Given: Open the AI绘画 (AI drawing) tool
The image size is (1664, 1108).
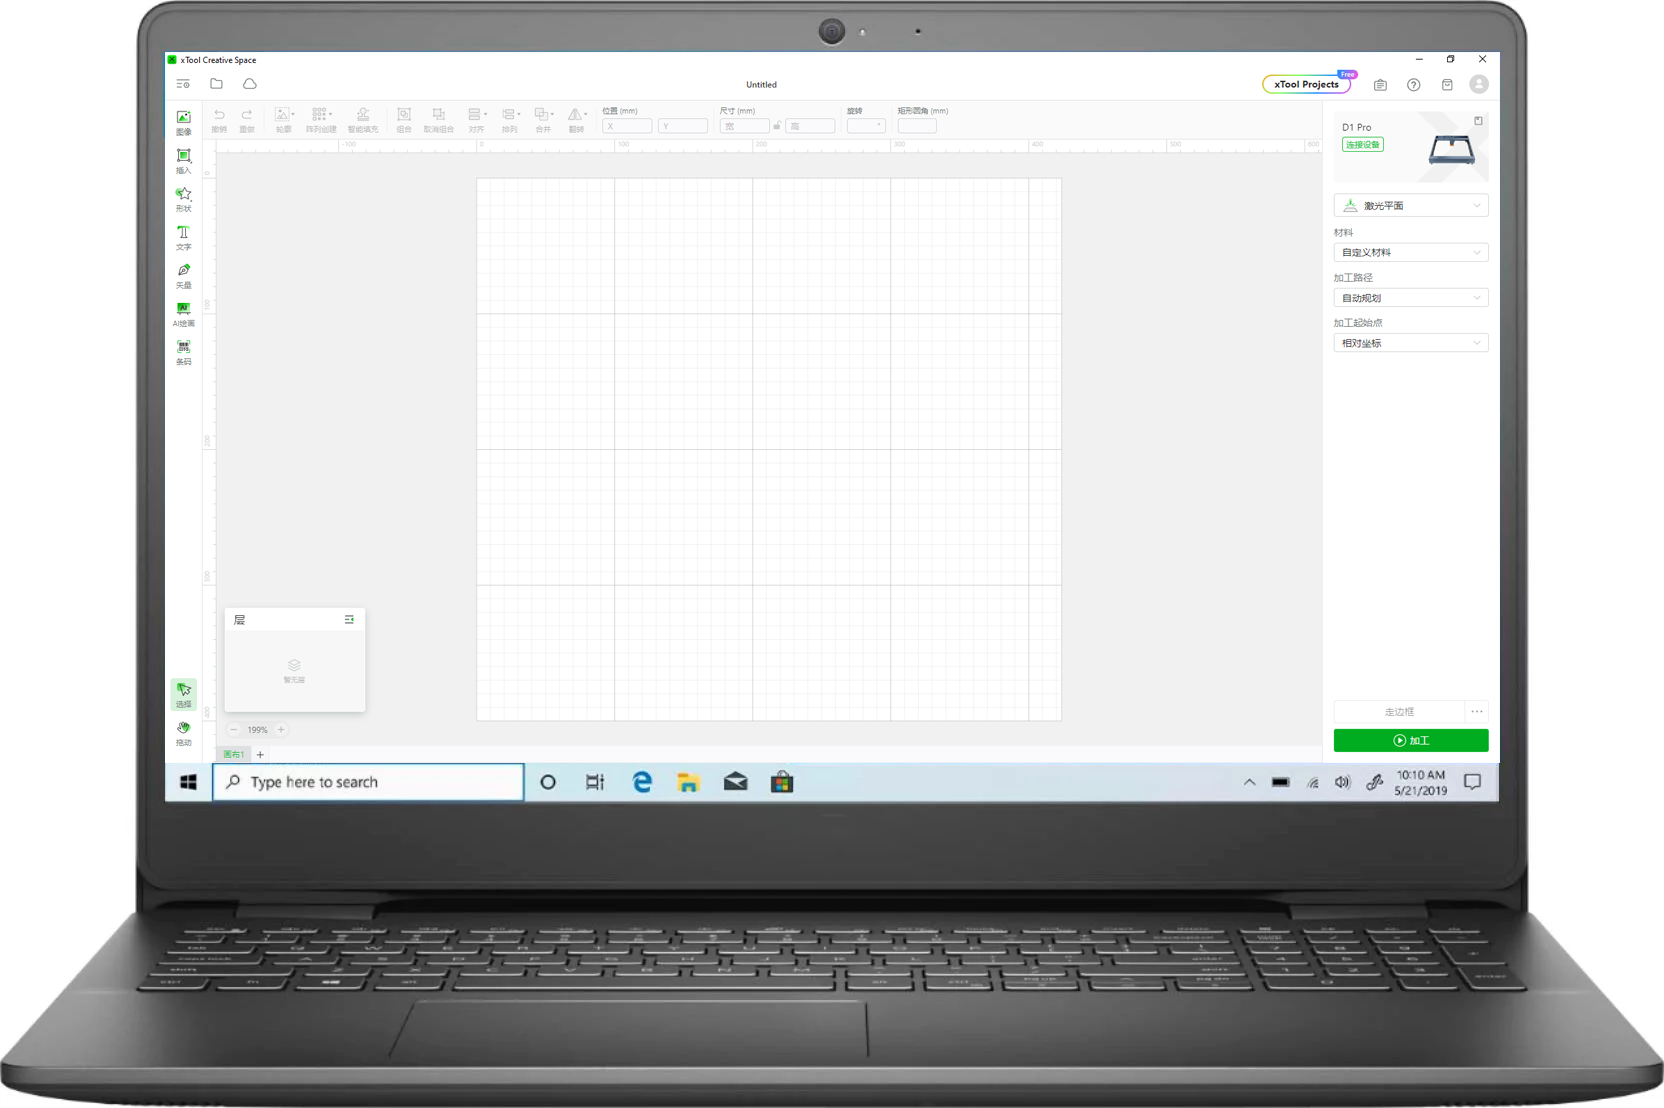Looking at the screenshot, I should pos(183,314).
